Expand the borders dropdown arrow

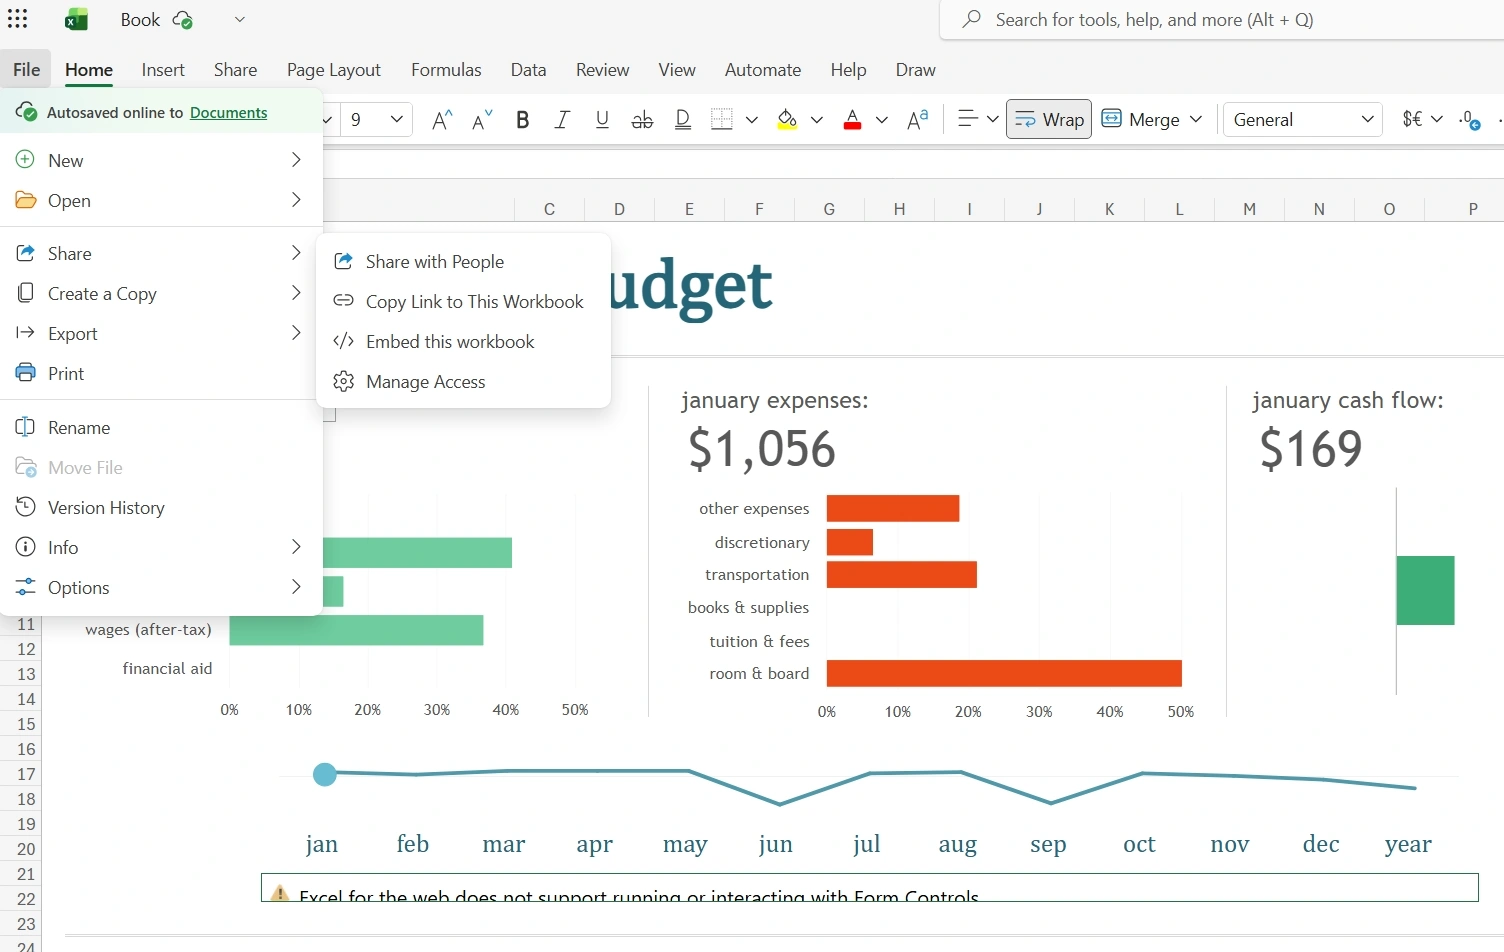coord(752,120)
